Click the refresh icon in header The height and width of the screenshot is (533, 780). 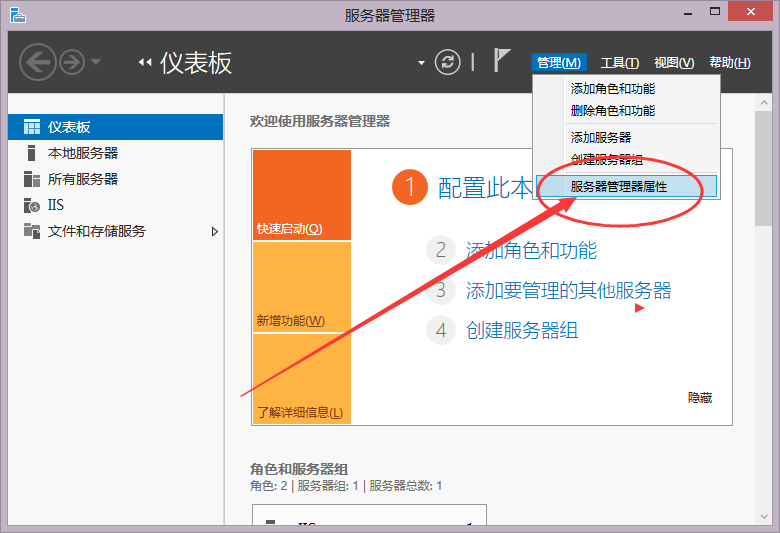tap(447, 62)
